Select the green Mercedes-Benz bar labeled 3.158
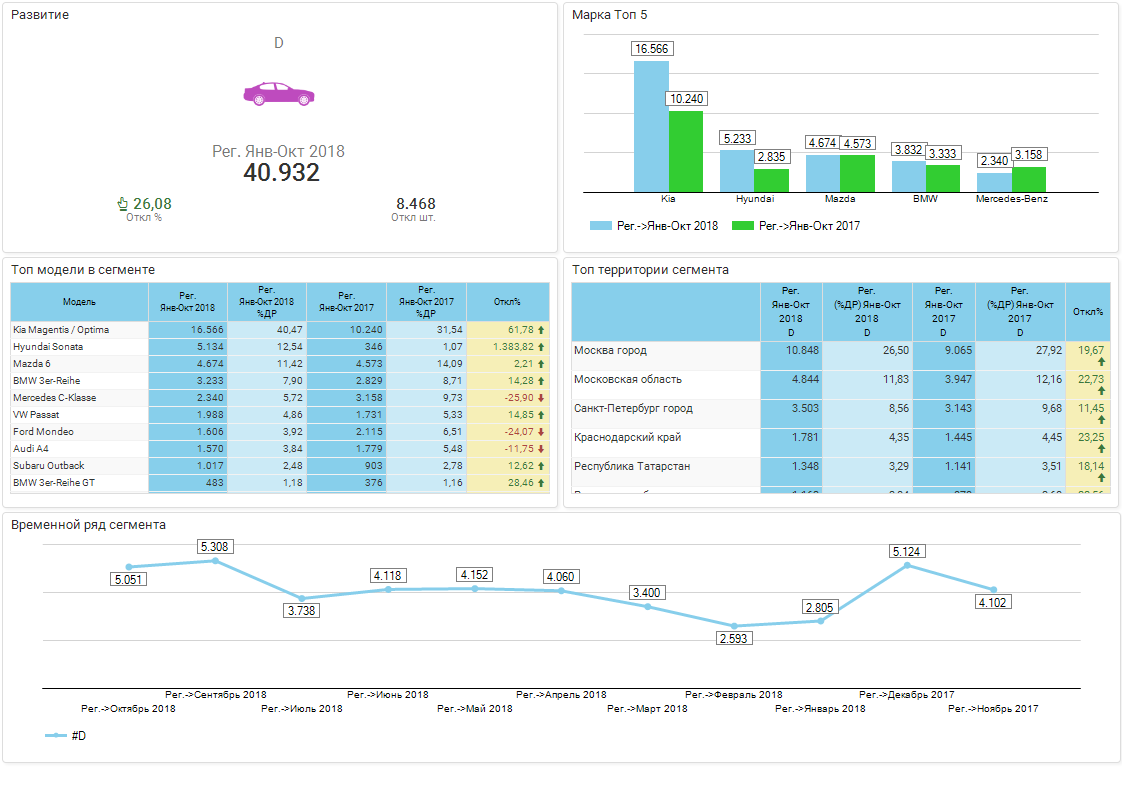1122x793 pixels. click(1029, 180)
